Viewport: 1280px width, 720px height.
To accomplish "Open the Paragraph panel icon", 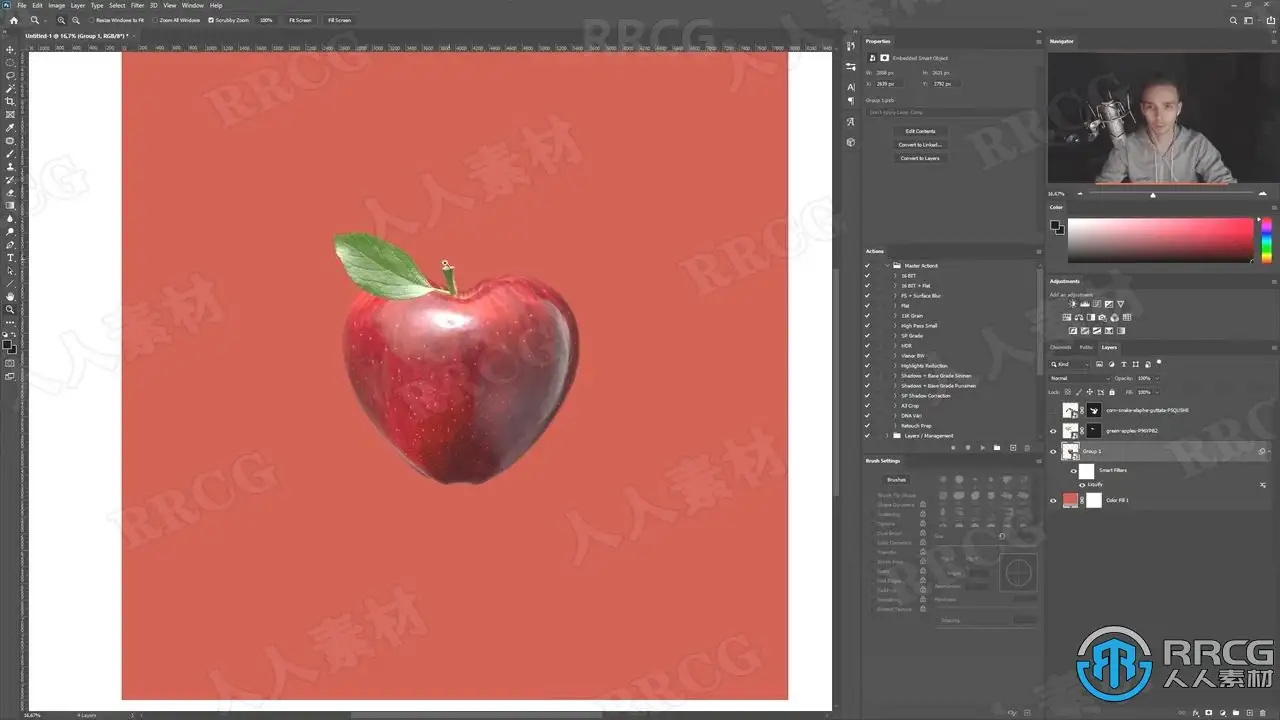I will 850,100.
